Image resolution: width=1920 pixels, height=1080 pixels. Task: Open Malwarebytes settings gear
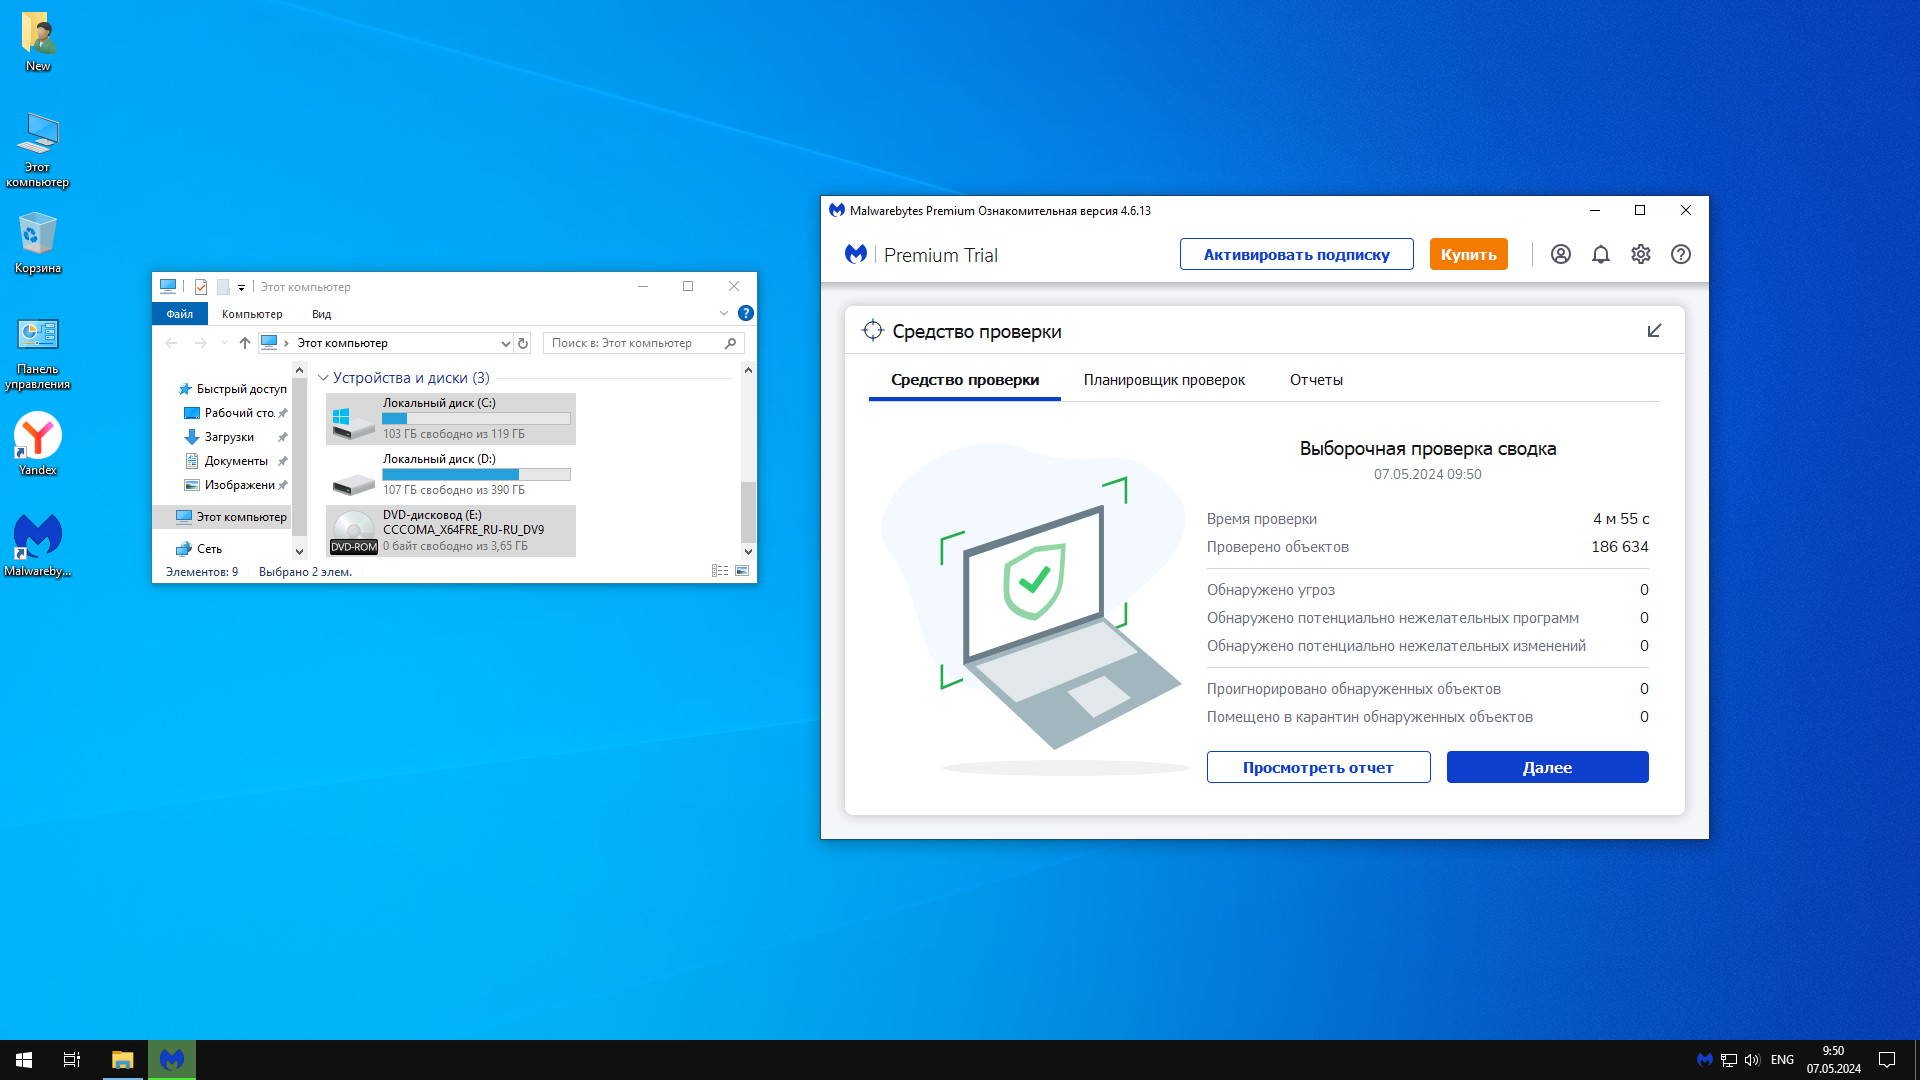1640,254
